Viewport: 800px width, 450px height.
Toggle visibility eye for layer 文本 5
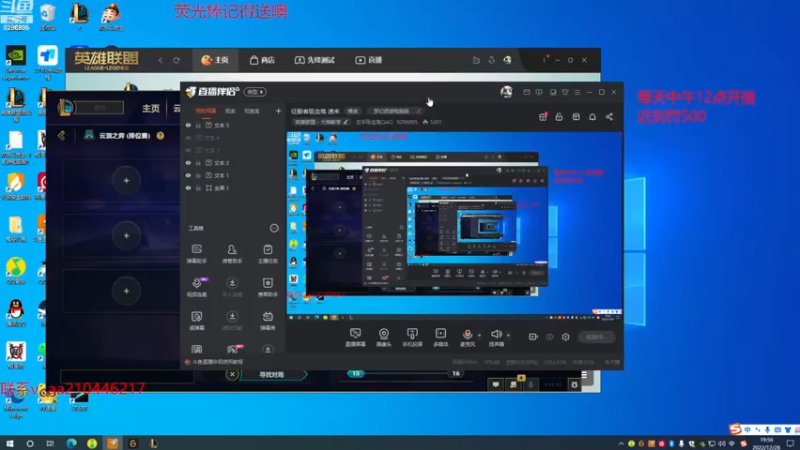(188, 125)
